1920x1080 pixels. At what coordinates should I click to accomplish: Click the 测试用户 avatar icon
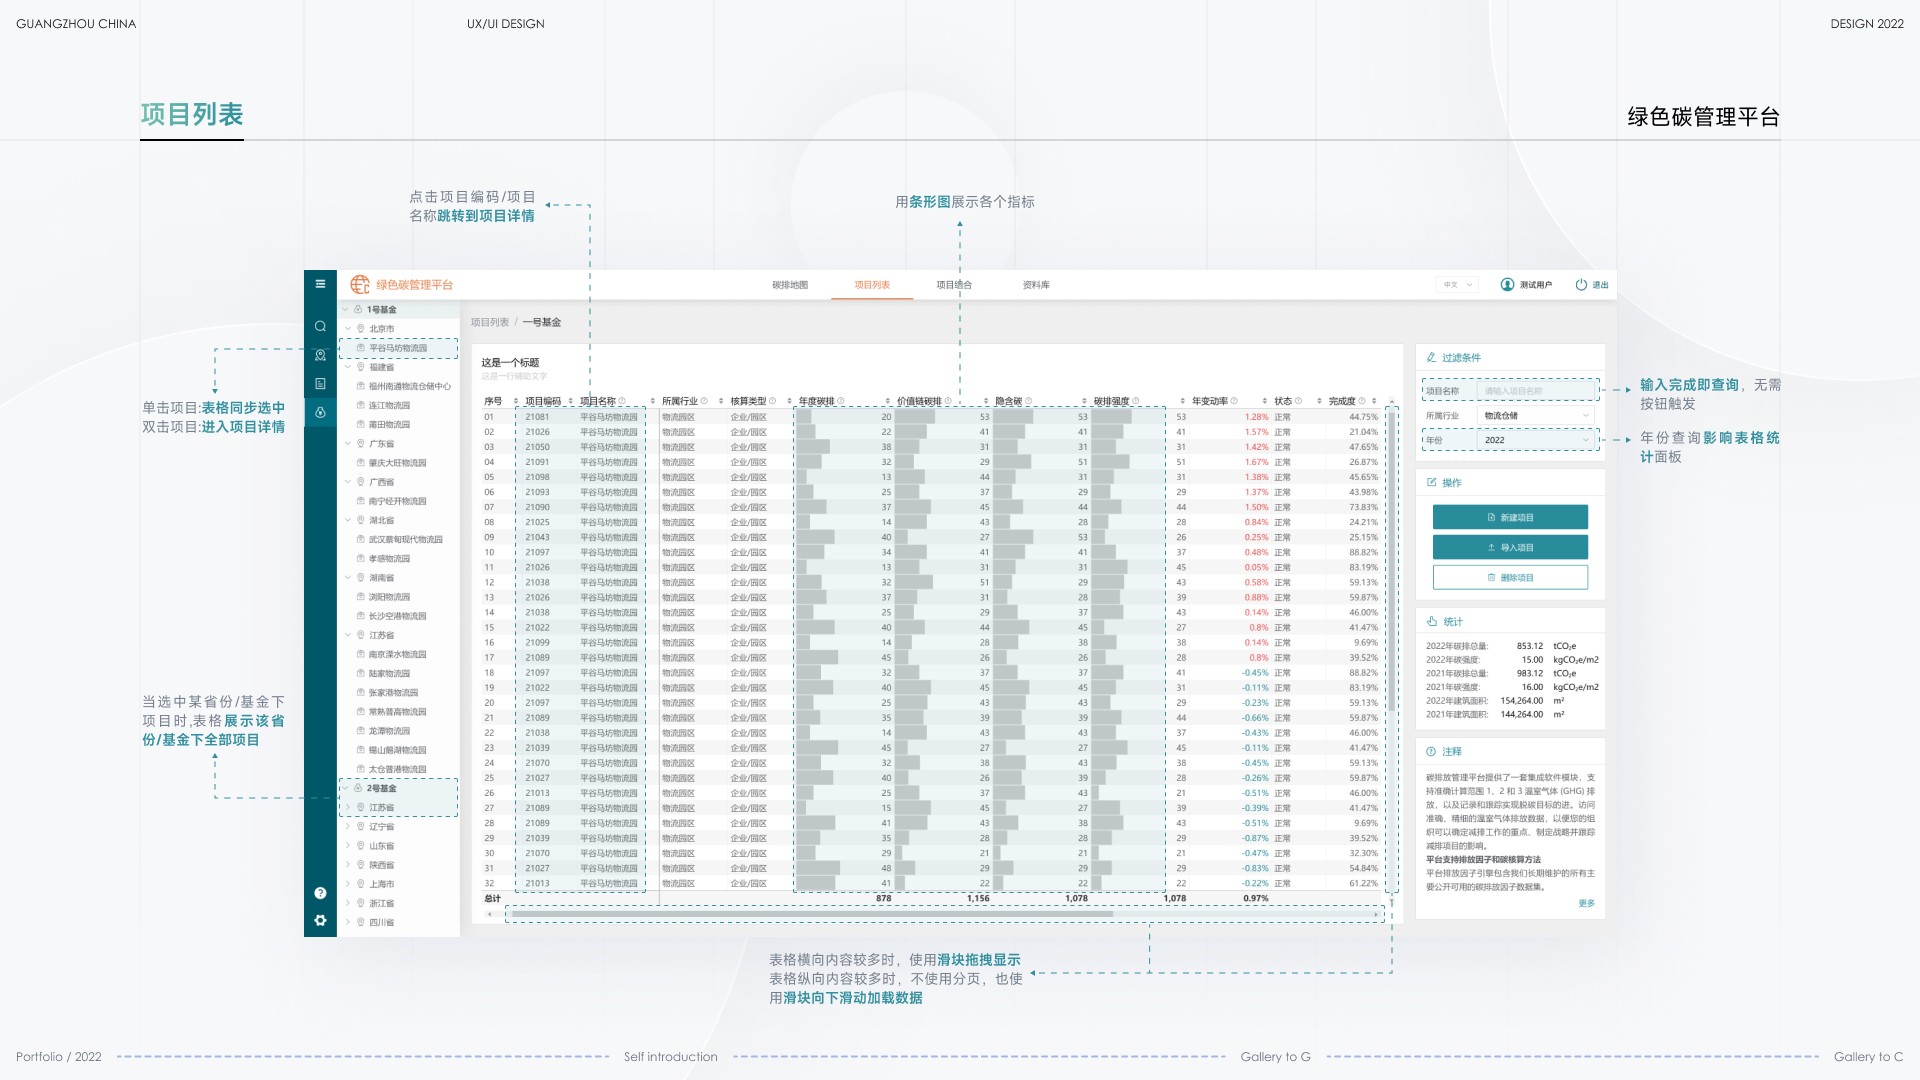[1507, 285]
